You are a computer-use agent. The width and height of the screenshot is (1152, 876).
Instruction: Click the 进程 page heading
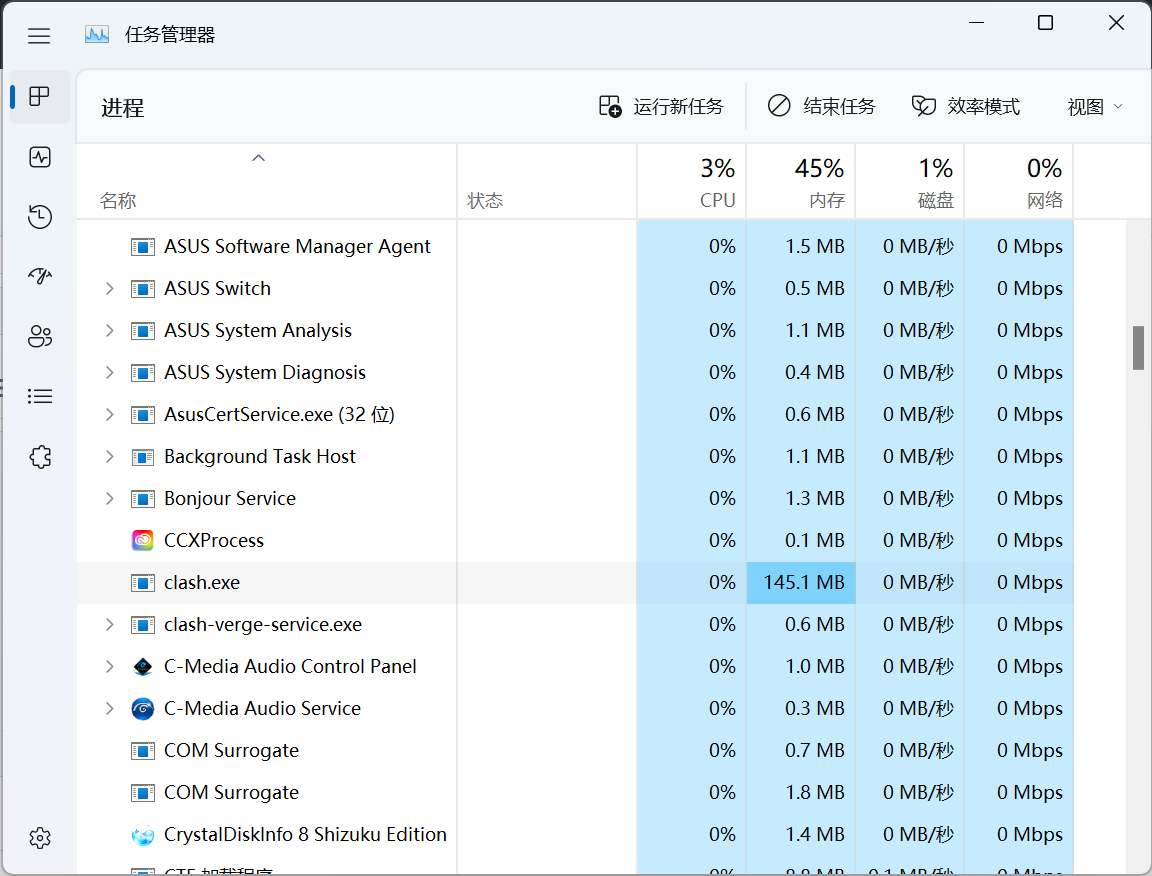click(123, 108)
